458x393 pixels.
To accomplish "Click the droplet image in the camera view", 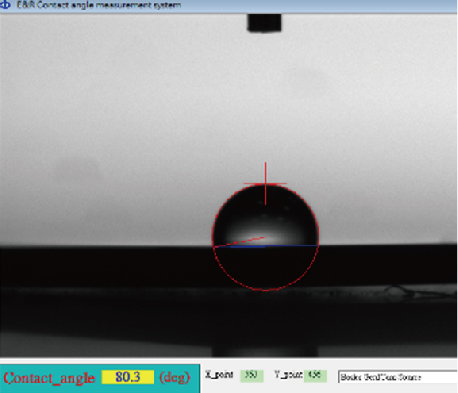I will coord(265,216).
